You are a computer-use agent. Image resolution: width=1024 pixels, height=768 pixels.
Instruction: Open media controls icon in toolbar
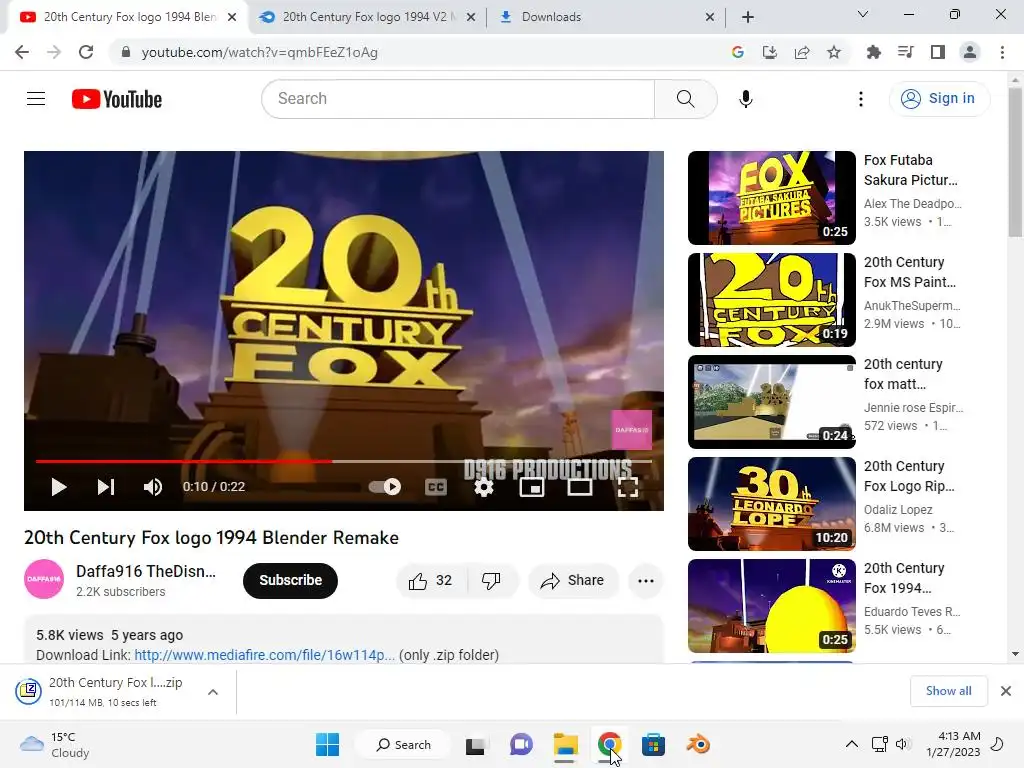pos(905,52)
